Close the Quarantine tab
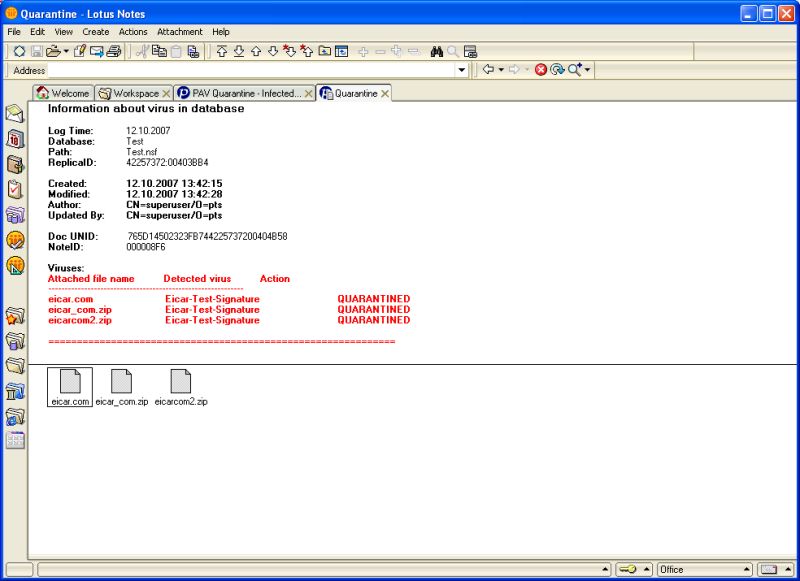Viewport: 800px width, 581px height. [x=385, y=94]
